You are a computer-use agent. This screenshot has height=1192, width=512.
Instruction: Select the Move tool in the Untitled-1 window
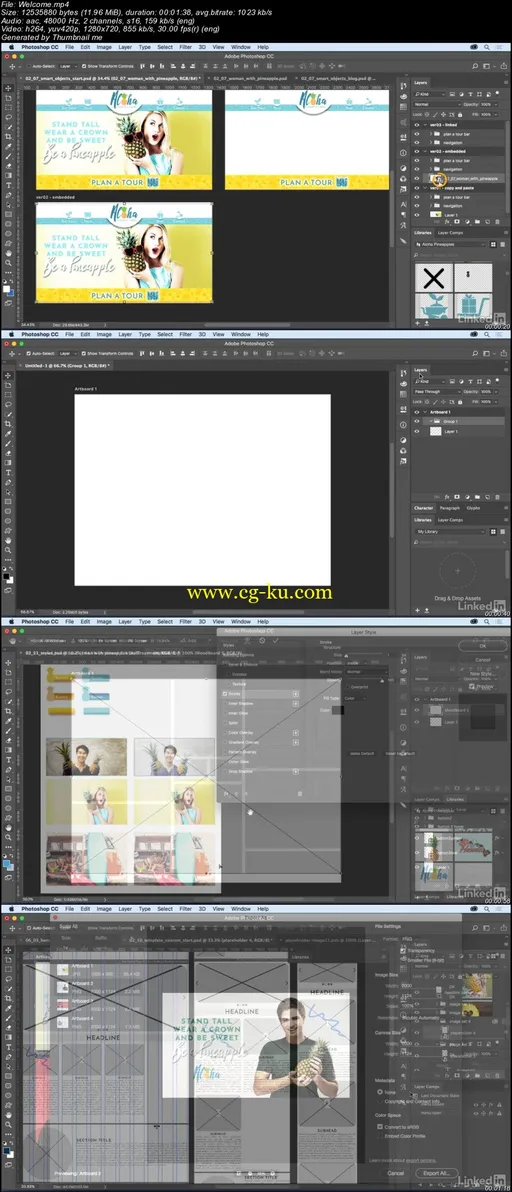[x=8, y=375]
